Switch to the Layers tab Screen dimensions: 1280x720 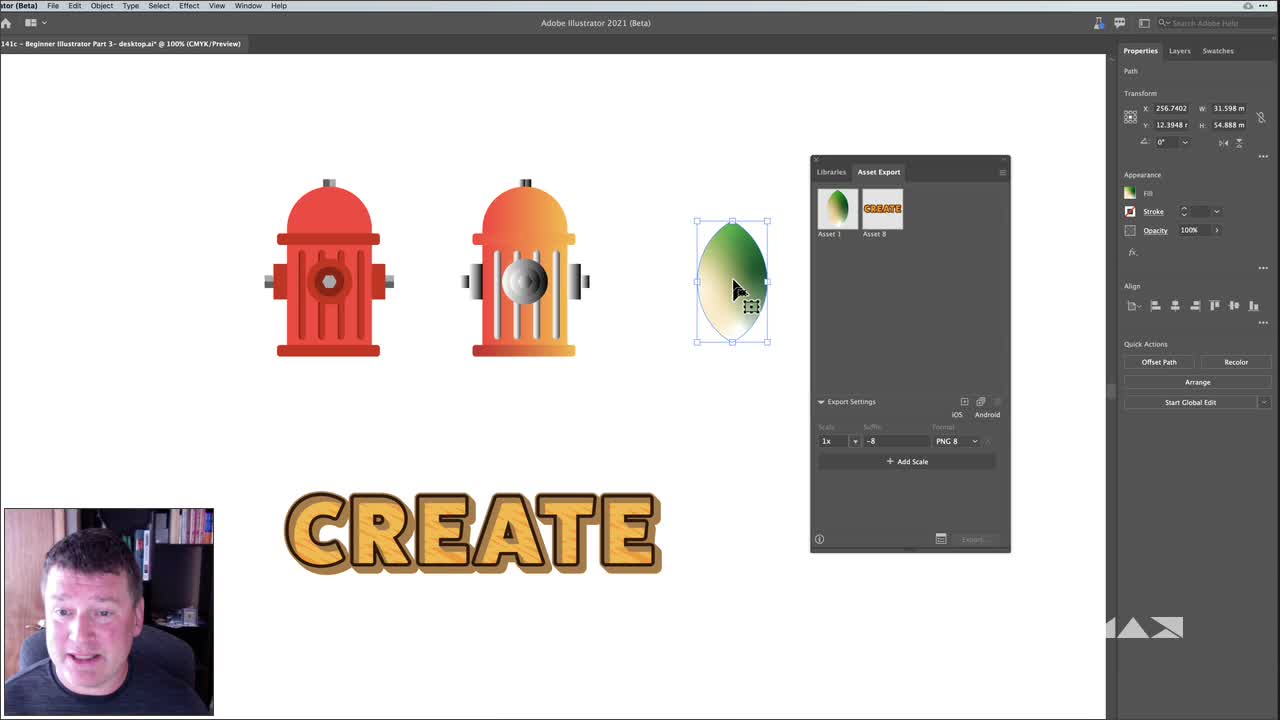click(x=1179, y=51)
